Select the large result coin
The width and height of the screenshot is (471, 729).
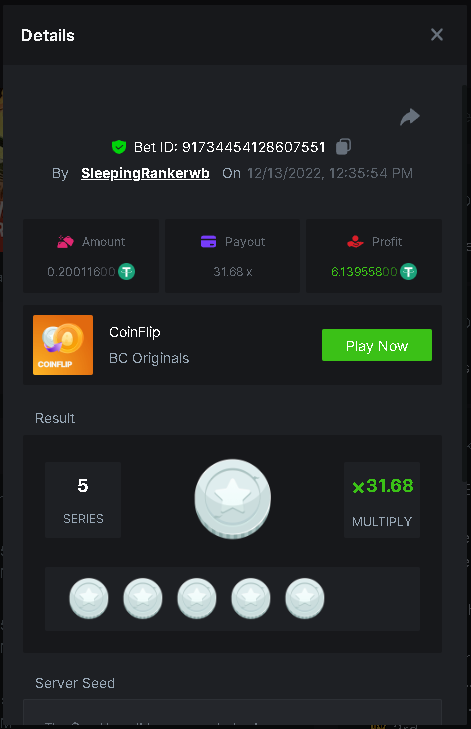click(x=232, y=499)
